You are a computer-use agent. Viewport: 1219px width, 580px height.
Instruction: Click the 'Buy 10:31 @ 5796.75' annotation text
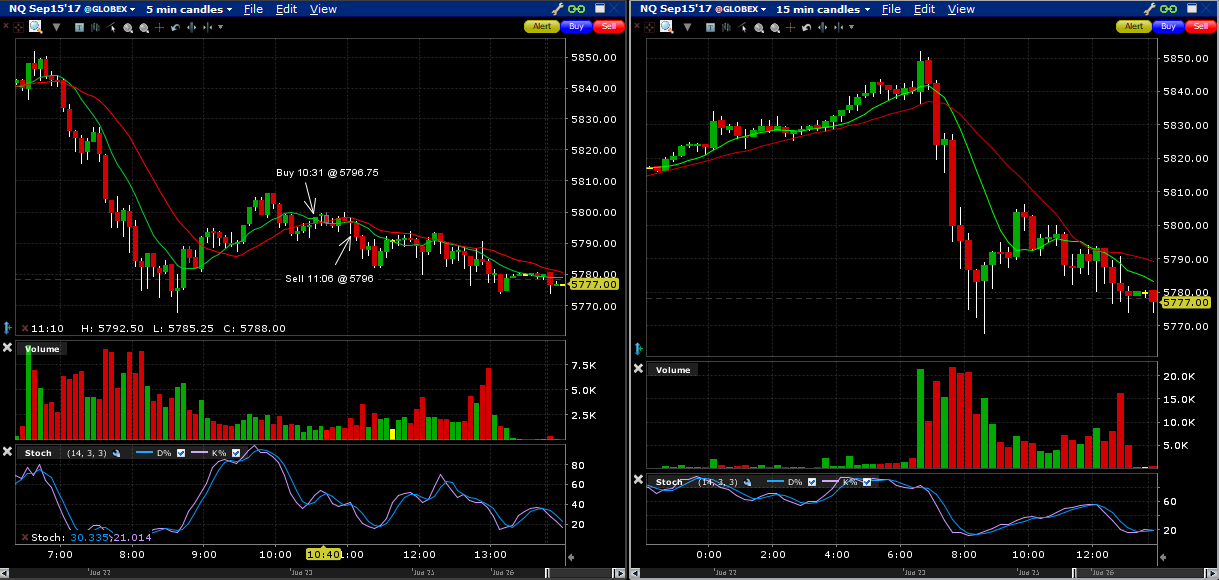coord(327,173)
